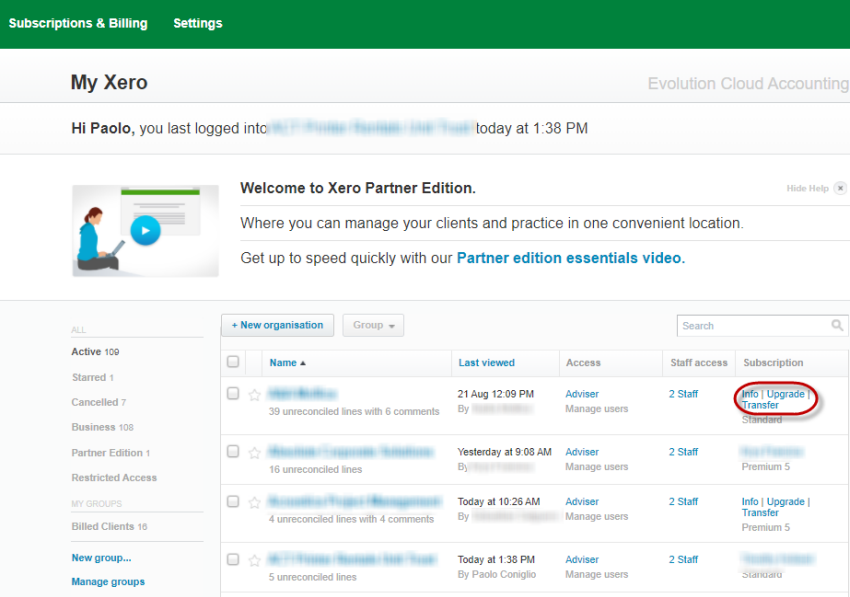Sort table by Name column header
The image size is (850, 597).
pos(283,363)
